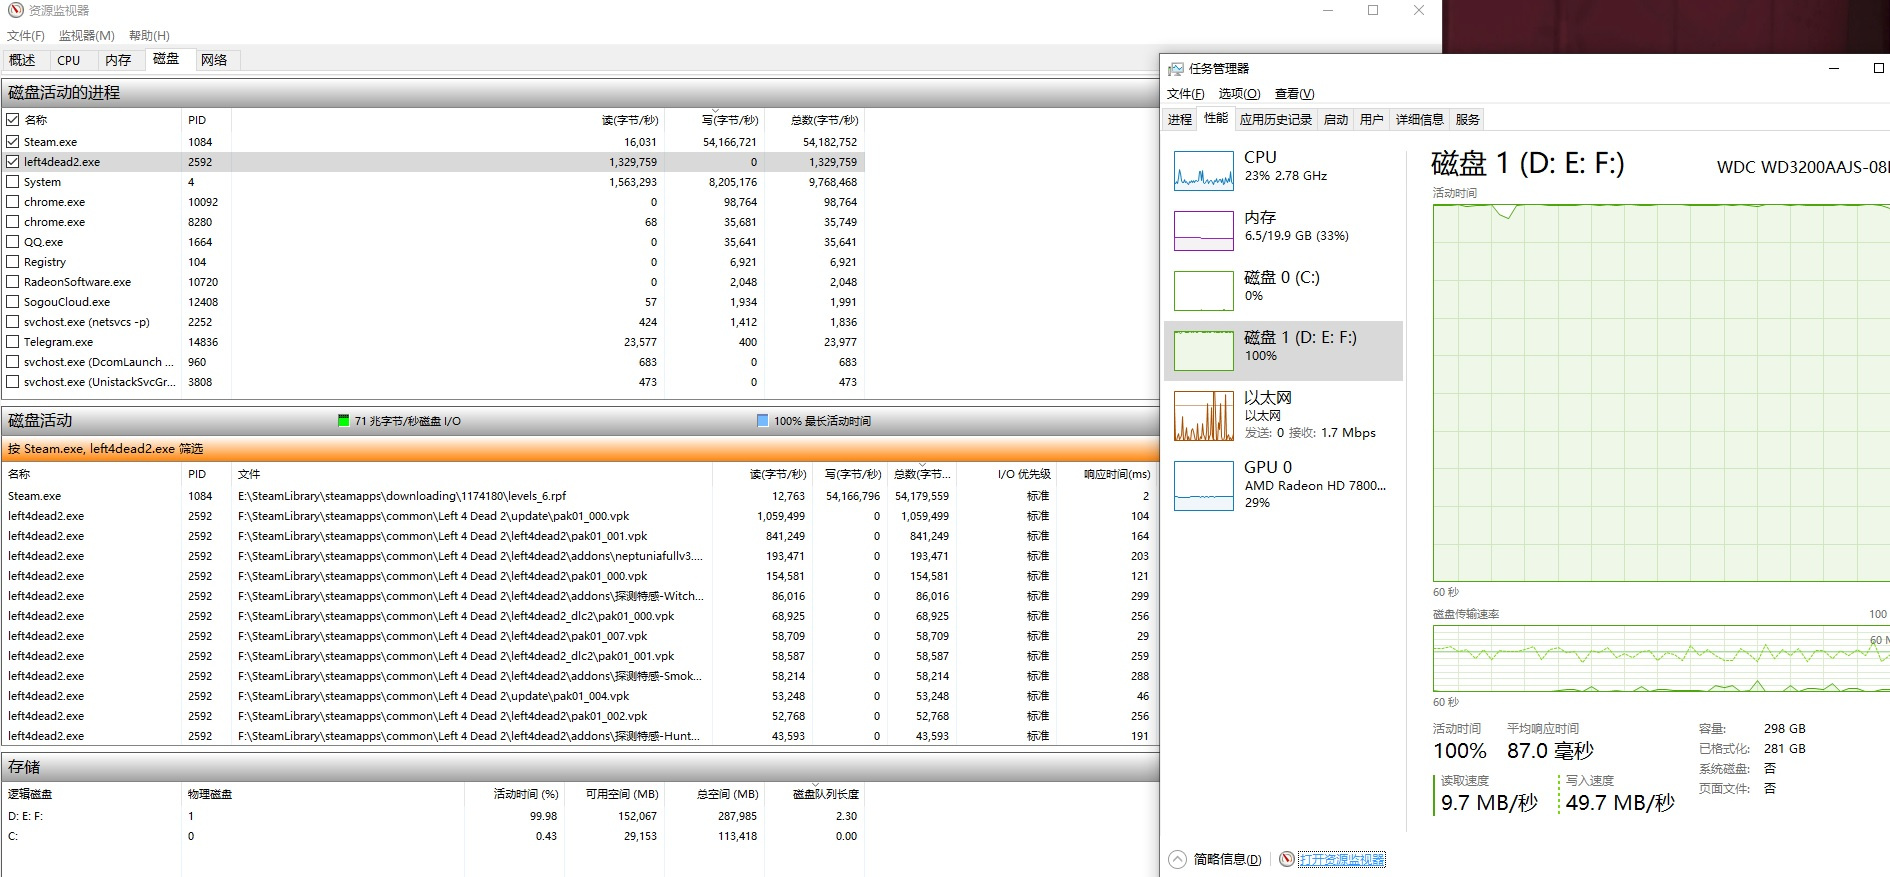1890x877 pixels.
Task: Sort processes by 总数(字节/秒) column header
Action: 824,120
